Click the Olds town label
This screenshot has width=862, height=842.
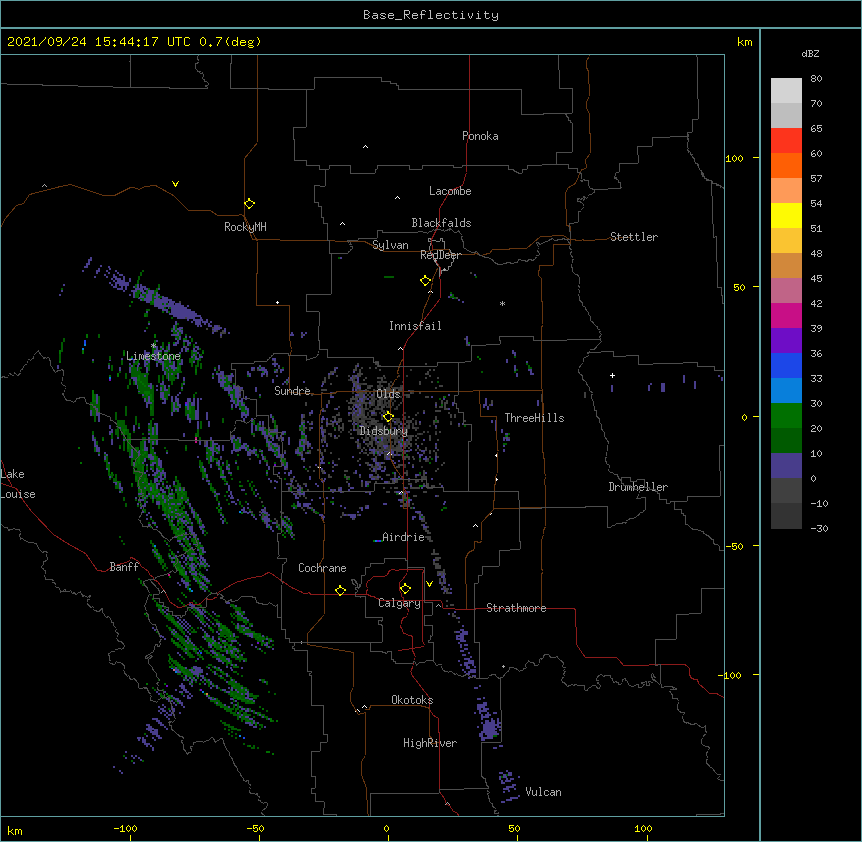coord(388,394)
